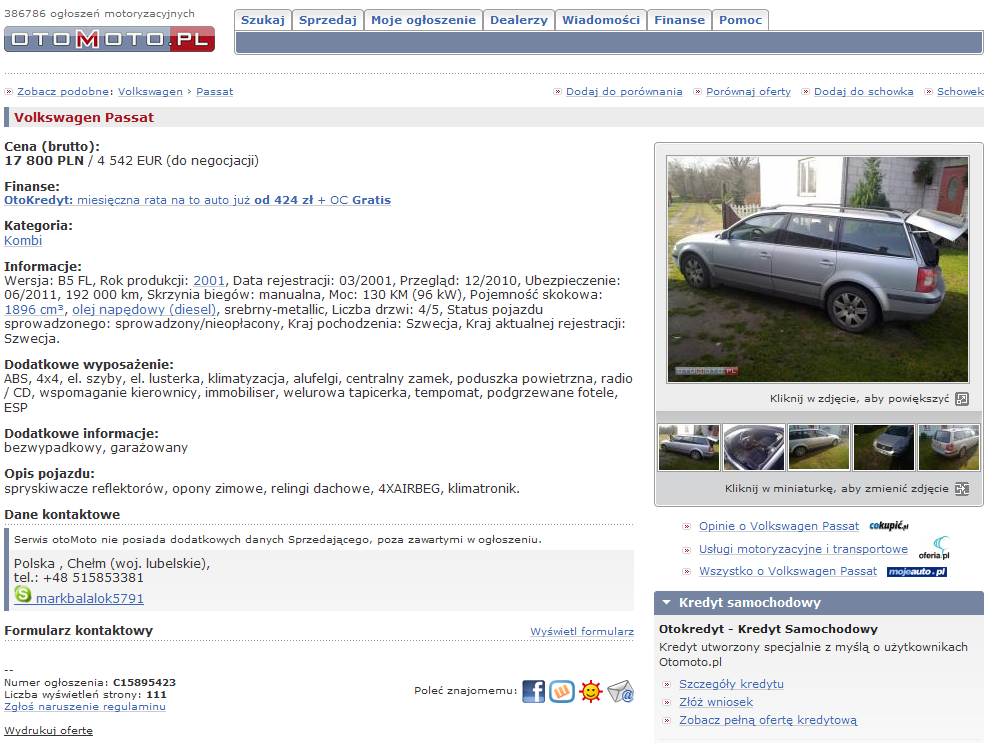Select the third car thumbnail in the gallery
Viewport: 988px width, 743px height.
click(819, 447)
